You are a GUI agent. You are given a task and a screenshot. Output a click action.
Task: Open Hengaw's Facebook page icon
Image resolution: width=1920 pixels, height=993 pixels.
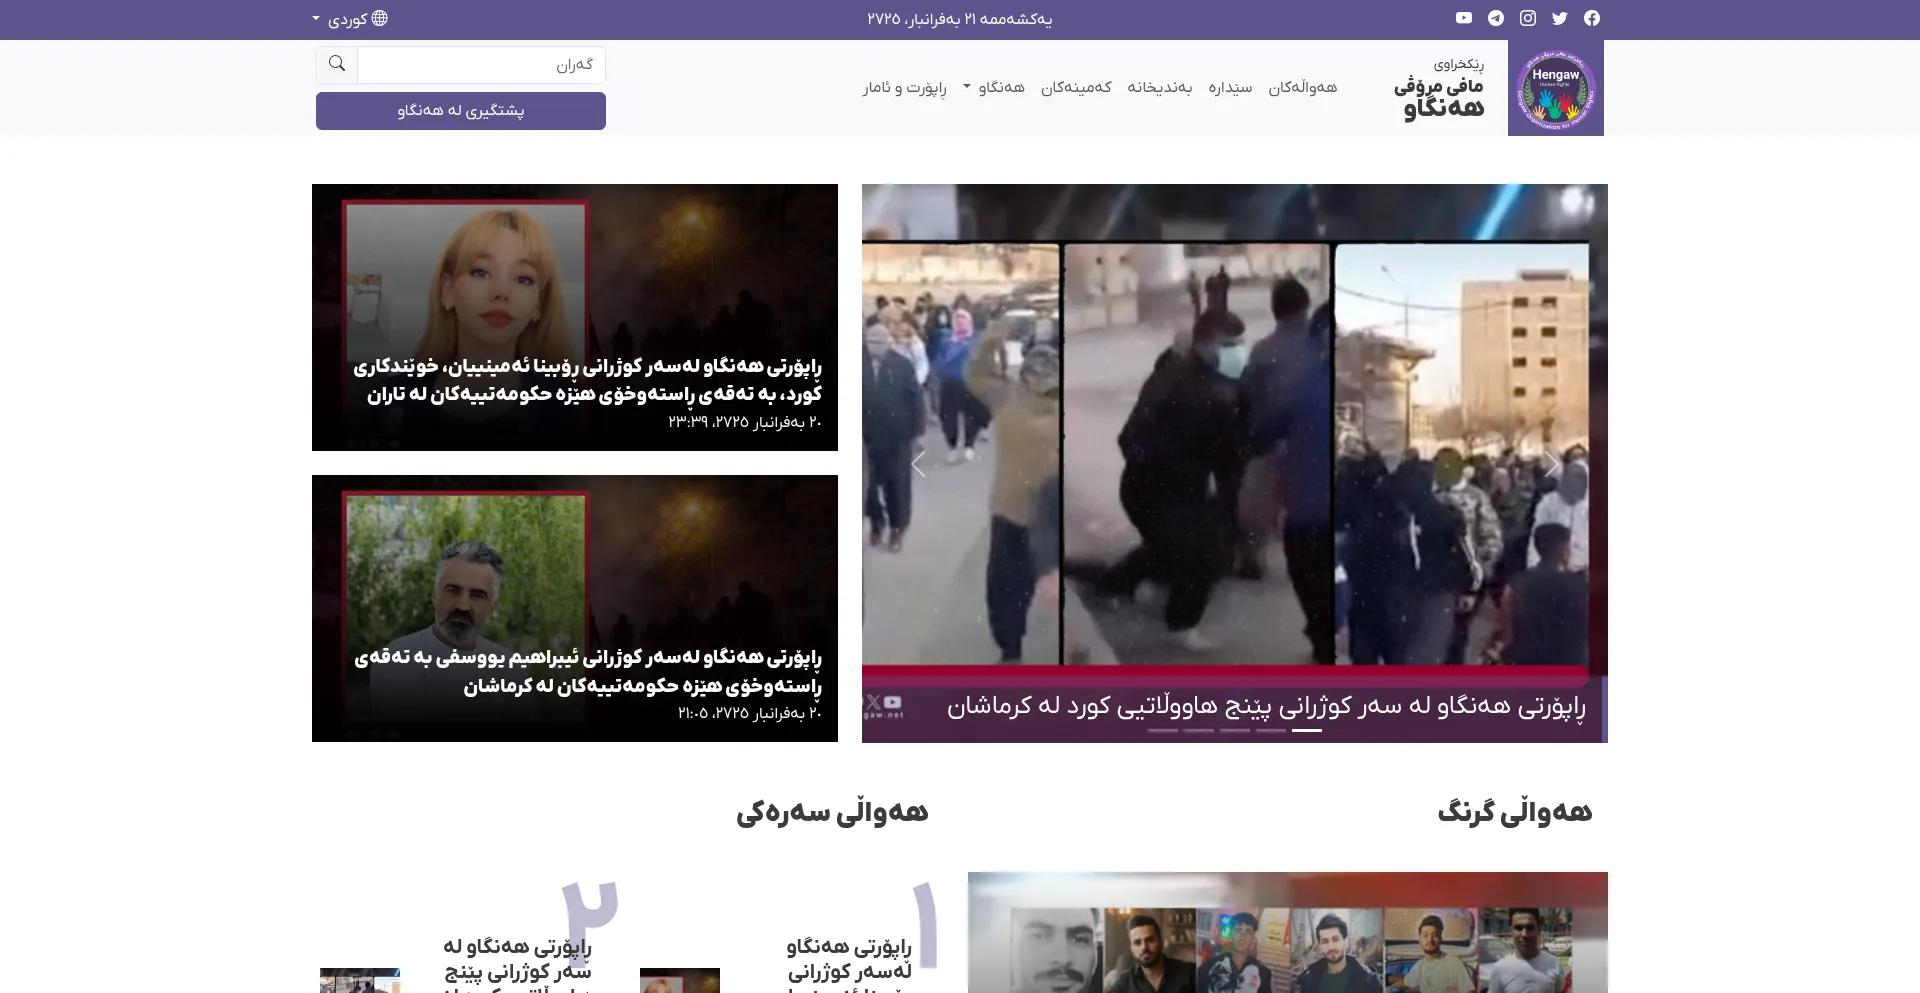[1591, 18]
